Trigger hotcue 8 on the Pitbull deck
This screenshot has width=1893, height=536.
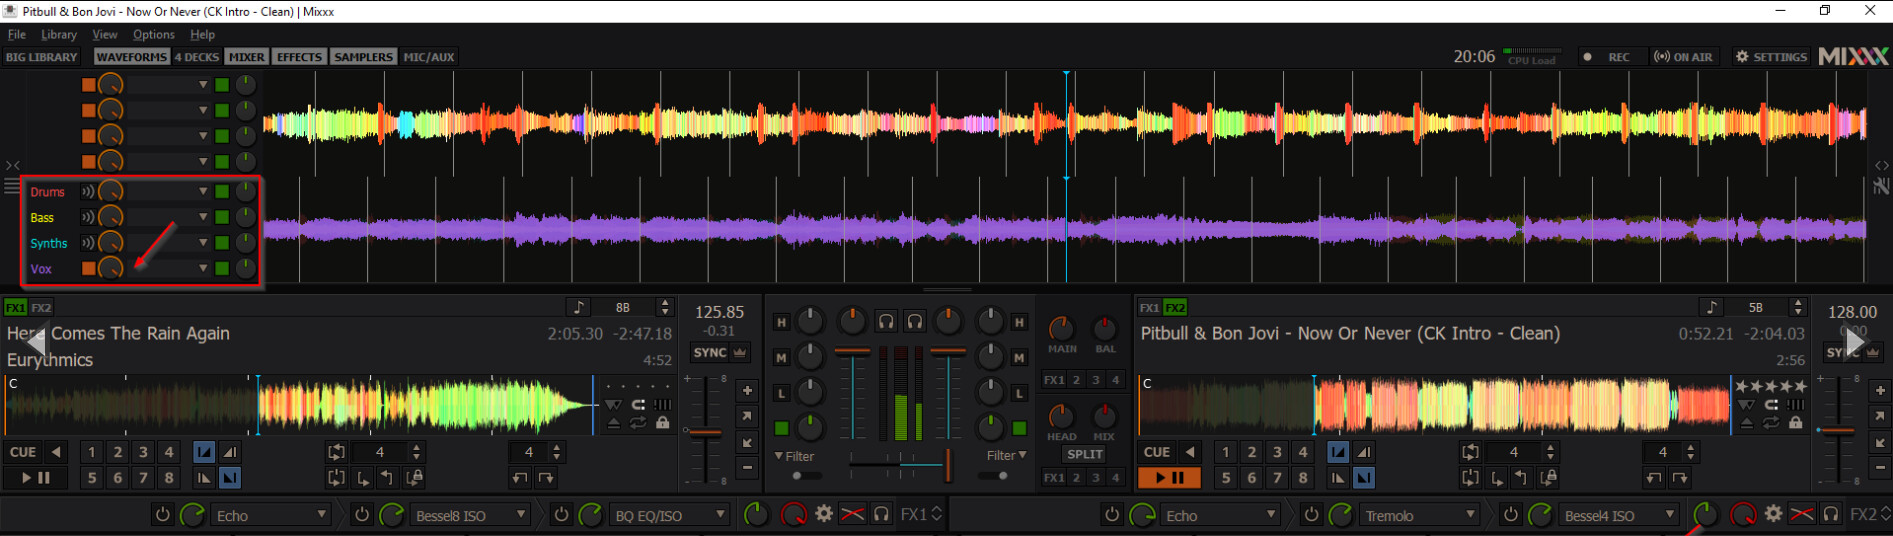tap(1303, 478)
